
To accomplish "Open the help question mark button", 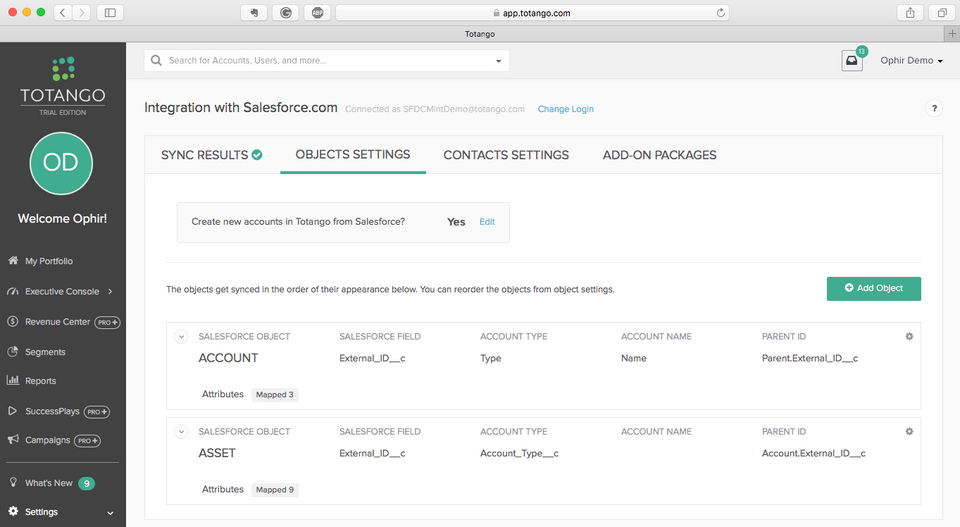I will [x=934, y=108].
